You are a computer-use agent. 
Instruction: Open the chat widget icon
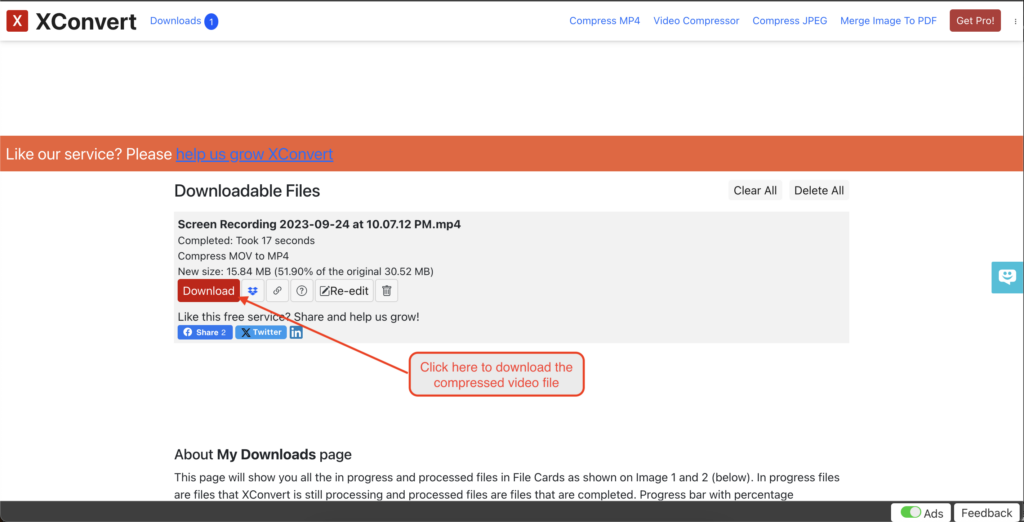1008,277
